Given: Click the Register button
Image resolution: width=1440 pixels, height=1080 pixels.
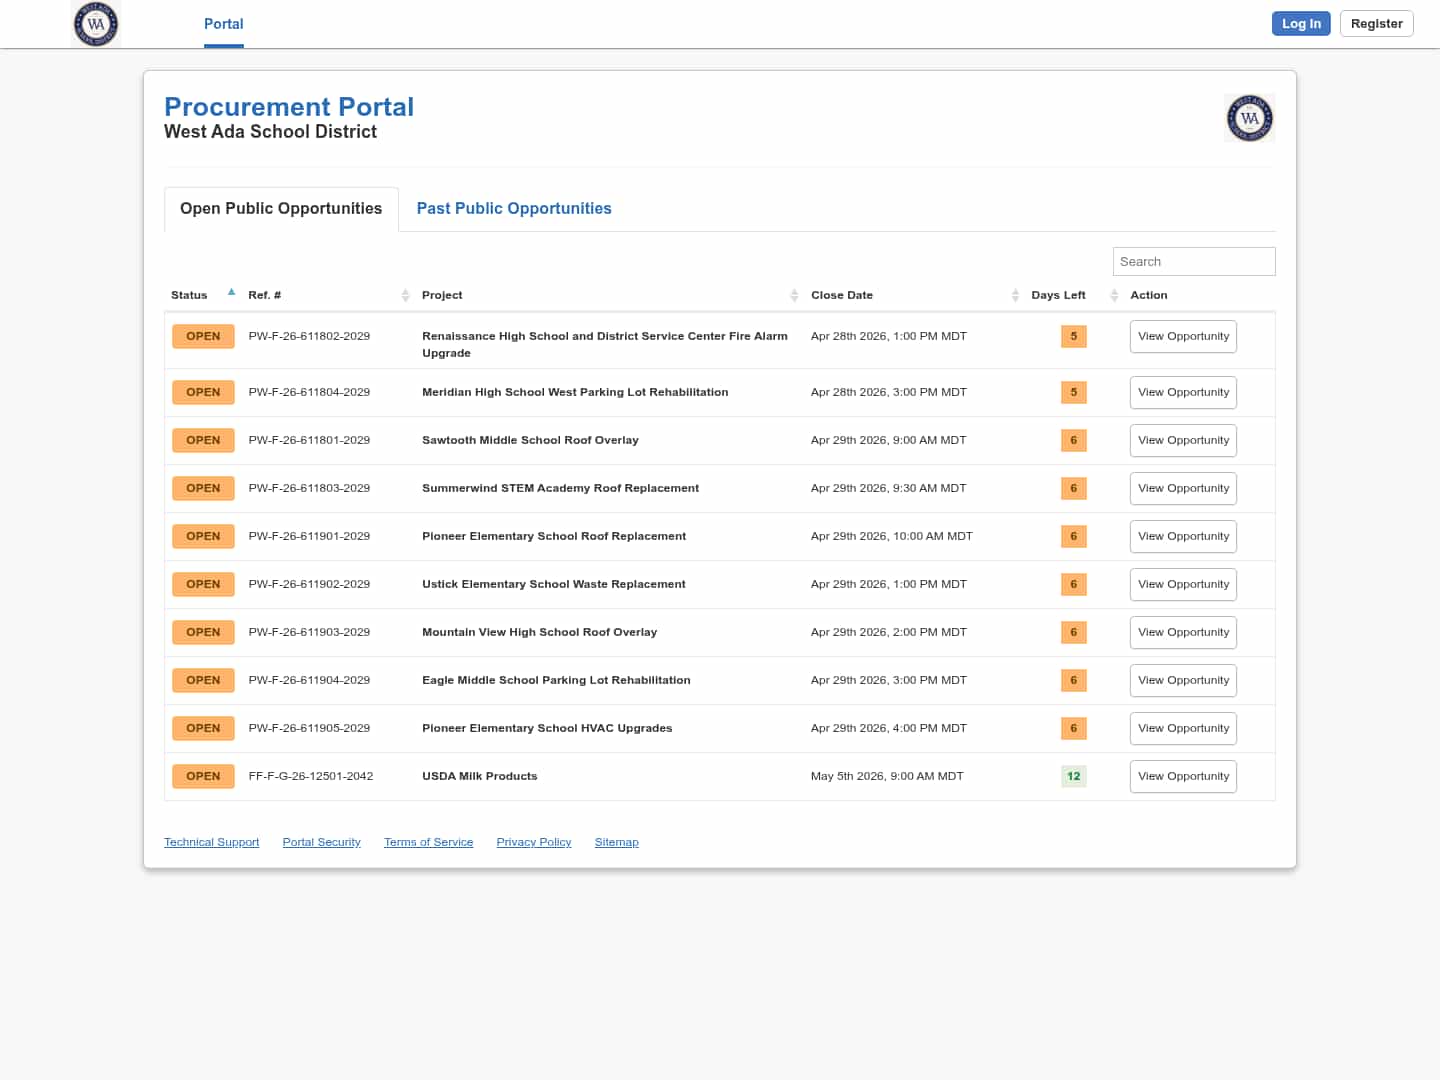Looking at the screenshot, I should point(1376,24).
